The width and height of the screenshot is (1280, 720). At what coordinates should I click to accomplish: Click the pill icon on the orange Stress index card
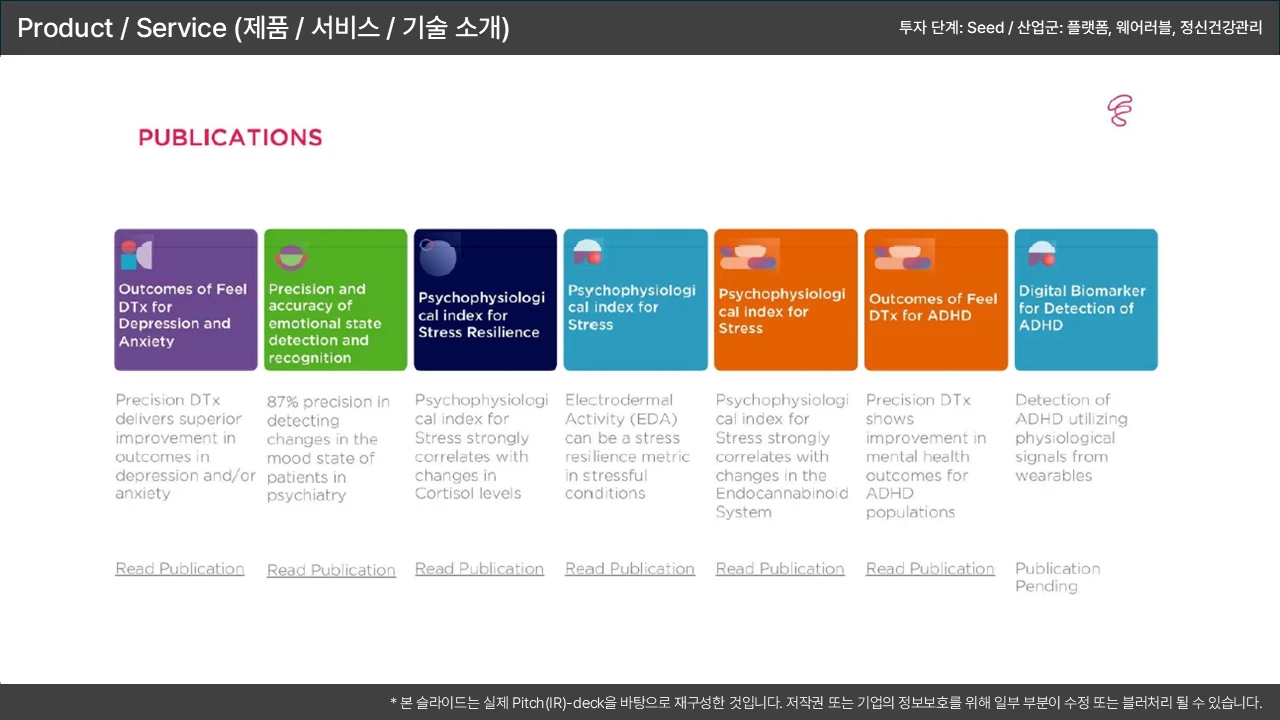pyautogui.click(x=749, y=257)
